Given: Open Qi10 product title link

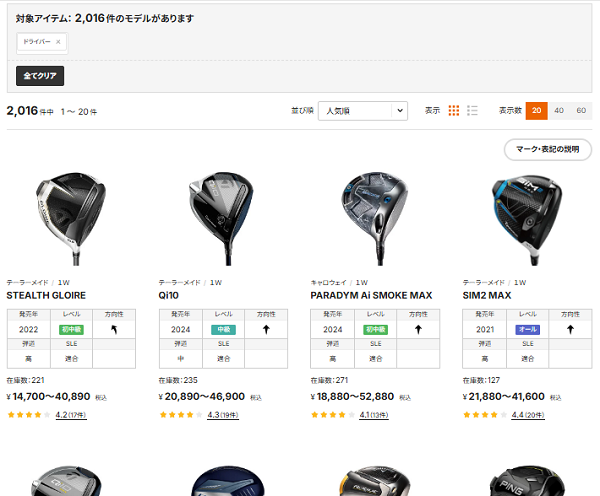Looking at the screenshot, I should click(x=168, y=295).
